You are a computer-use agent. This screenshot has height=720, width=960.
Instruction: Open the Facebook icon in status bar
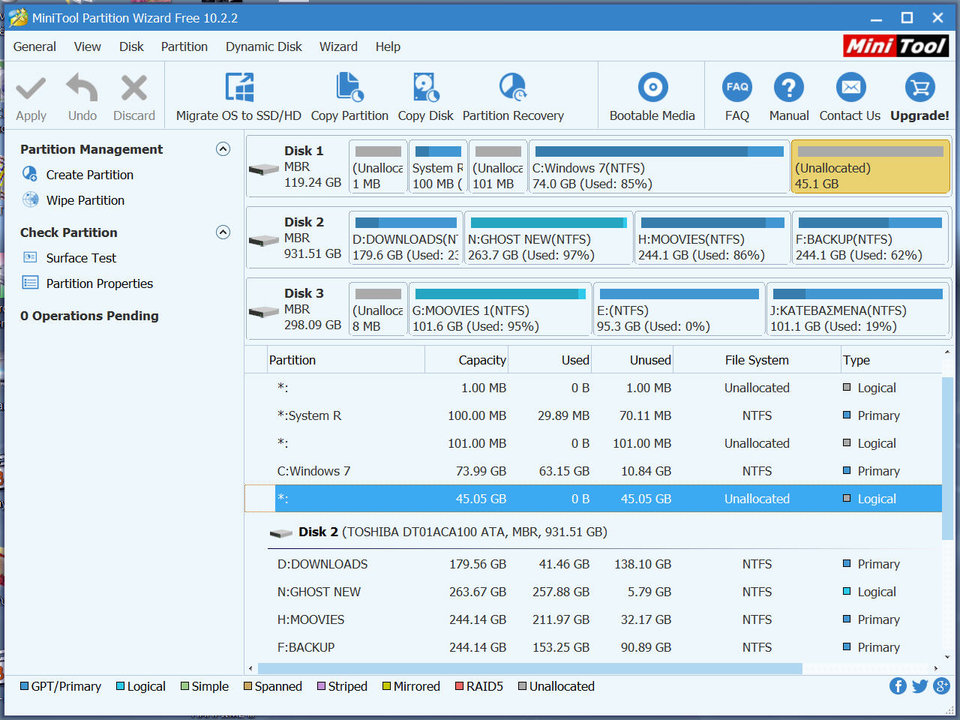pos(898,686)
